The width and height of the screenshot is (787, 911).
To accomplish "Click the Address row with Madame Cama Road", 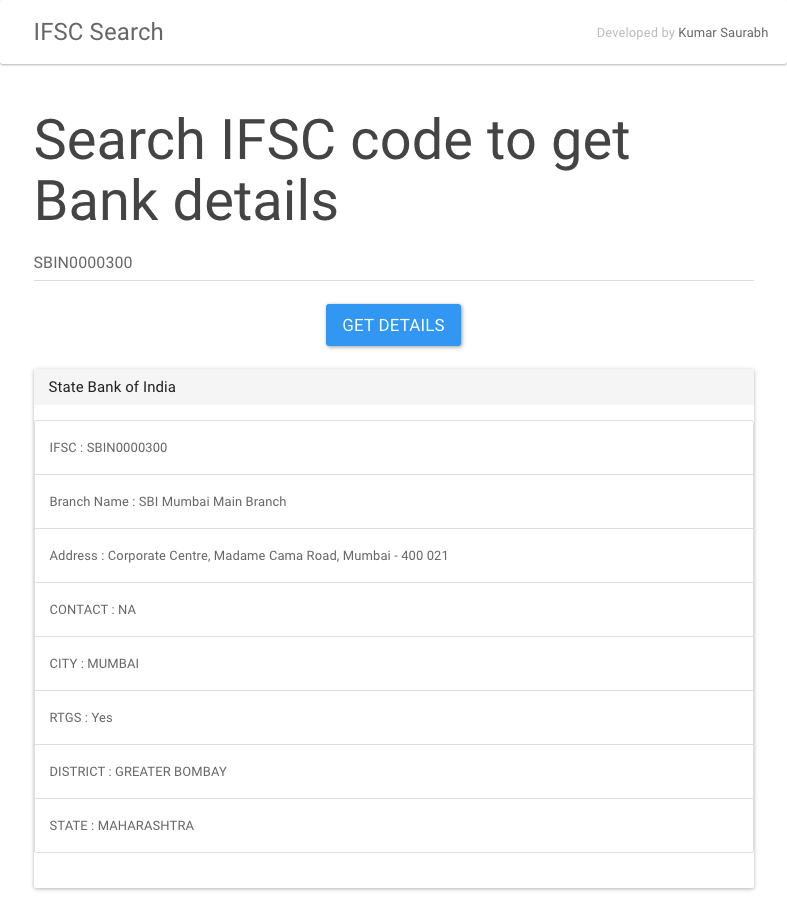I will (x=394, y=555).
